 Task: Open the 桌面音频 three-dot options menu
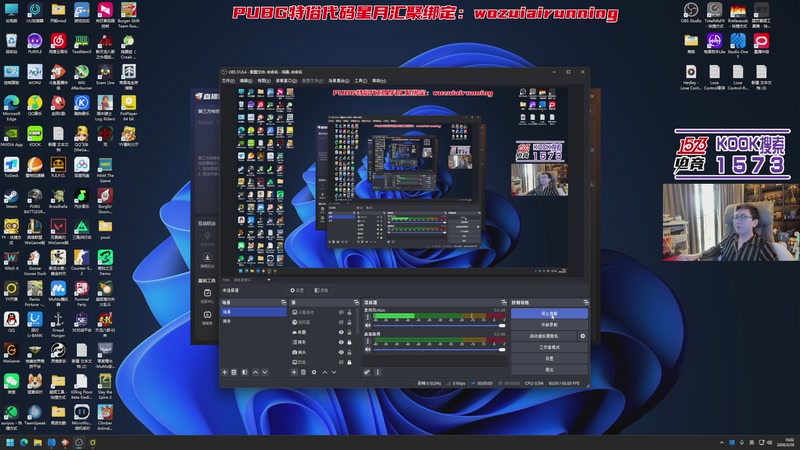click(367, 341)
